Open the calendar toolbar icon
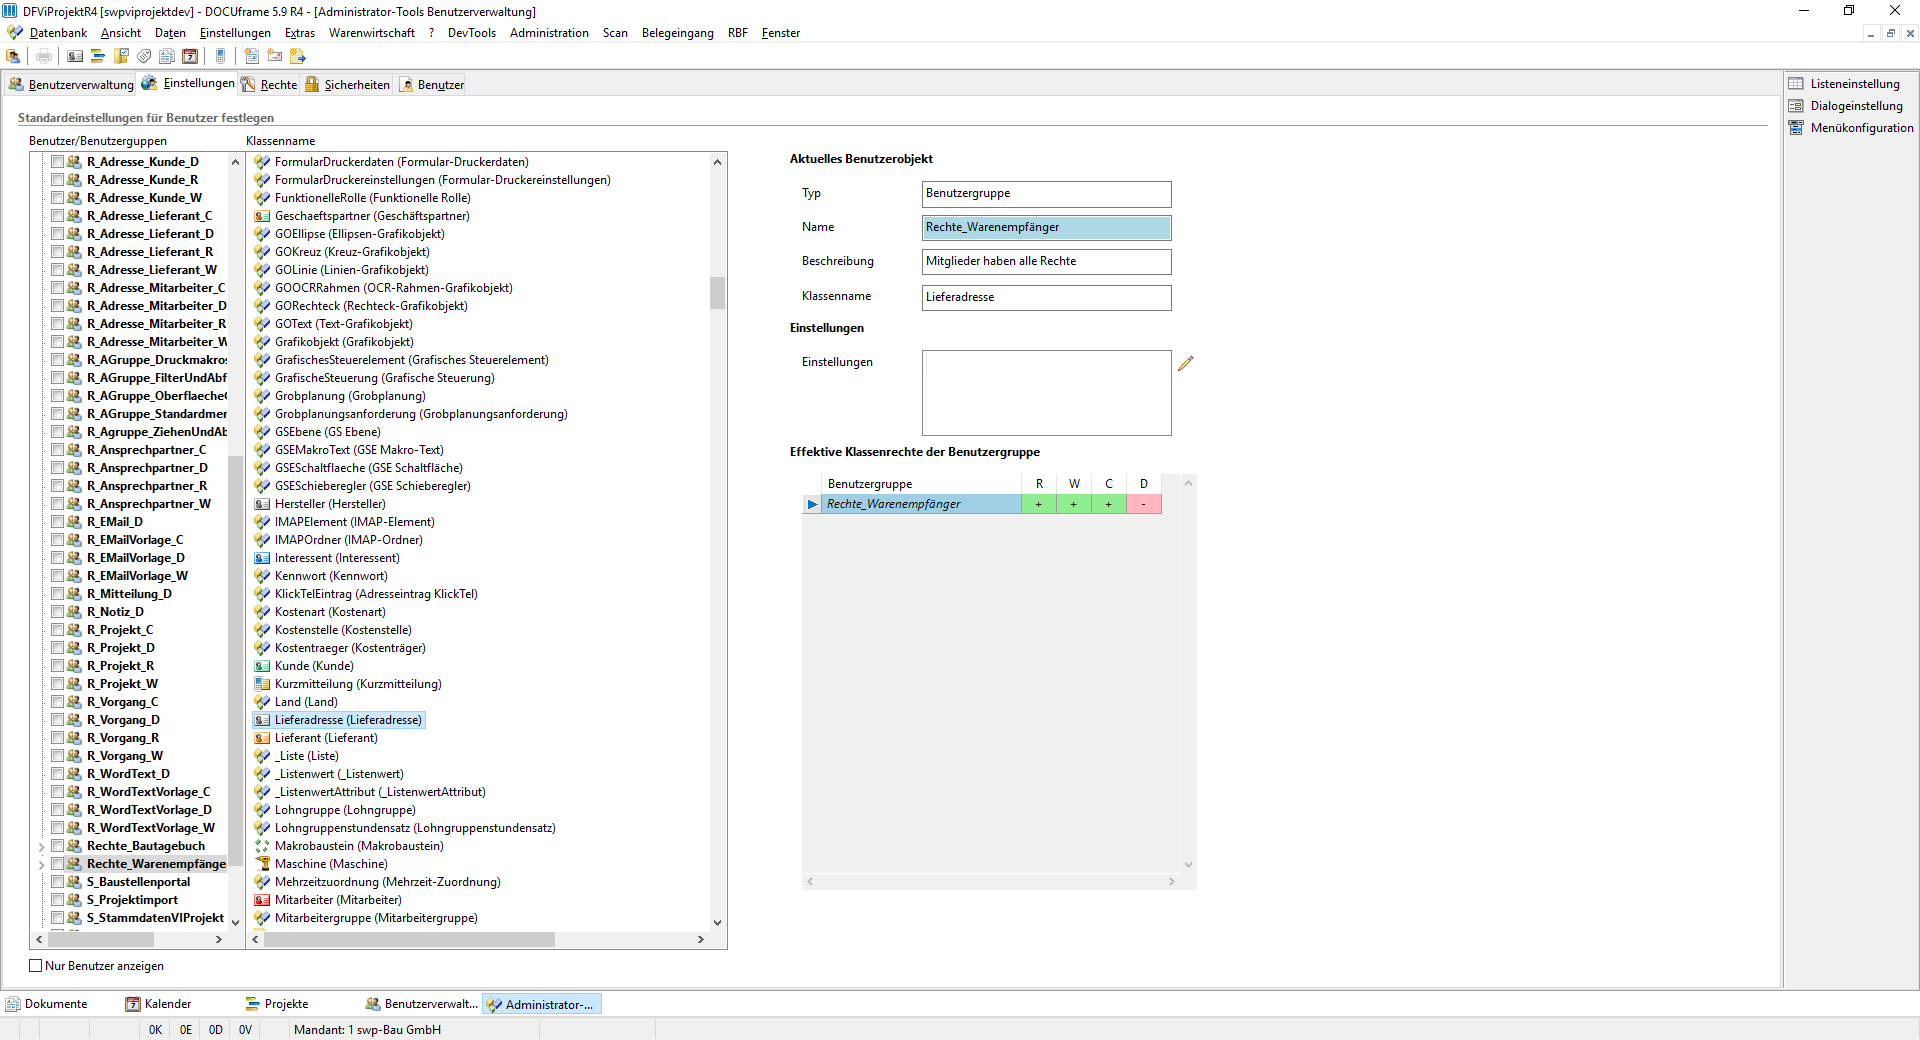Viewport: 1920px width, 1040px height. click(x=190, y=56)
